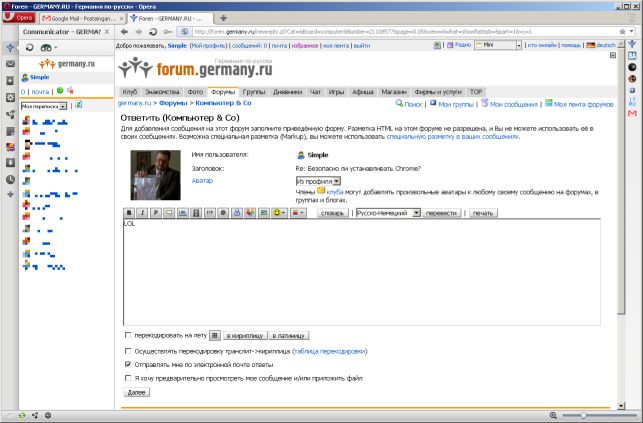
Task: Click green online status icon in Communicator
Action: click(60, 91)
